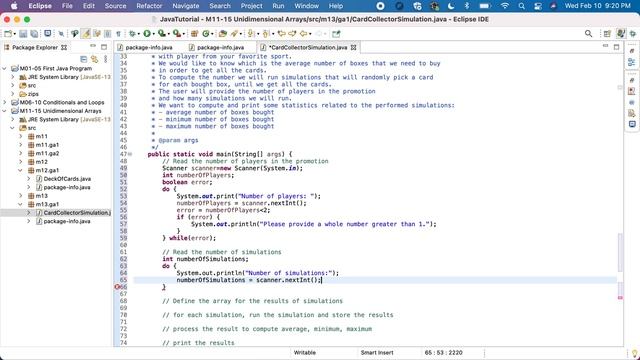Maximize the editor area
640x360 pixels.
click(x=616, y=47)
